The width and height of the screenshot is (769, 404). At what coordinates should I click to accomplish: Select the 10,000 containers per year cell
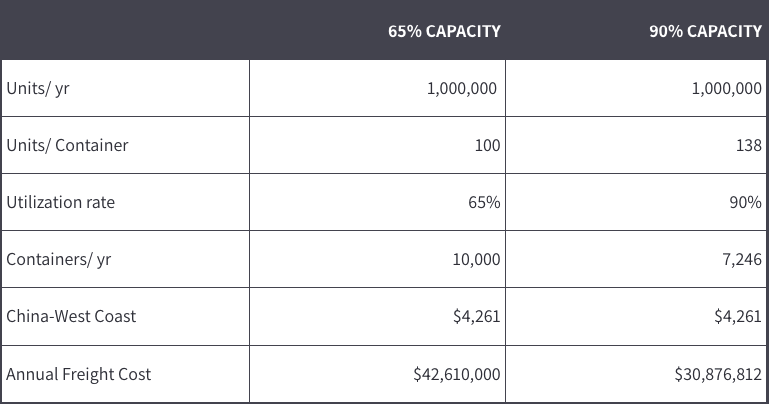pyautogui.click(x=476, y=259)
